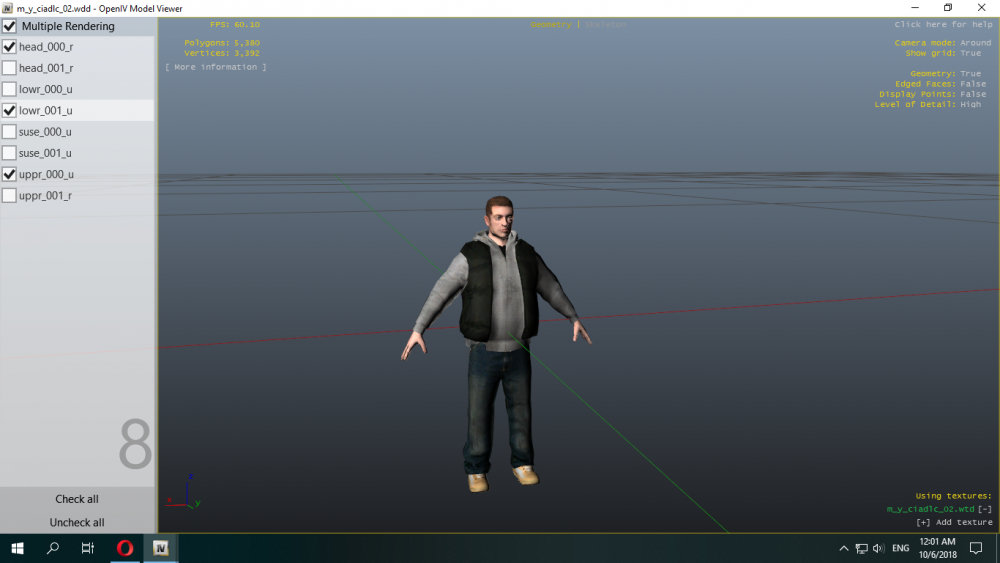Click the volume speaker icon in tray

(x=877, y=548)
